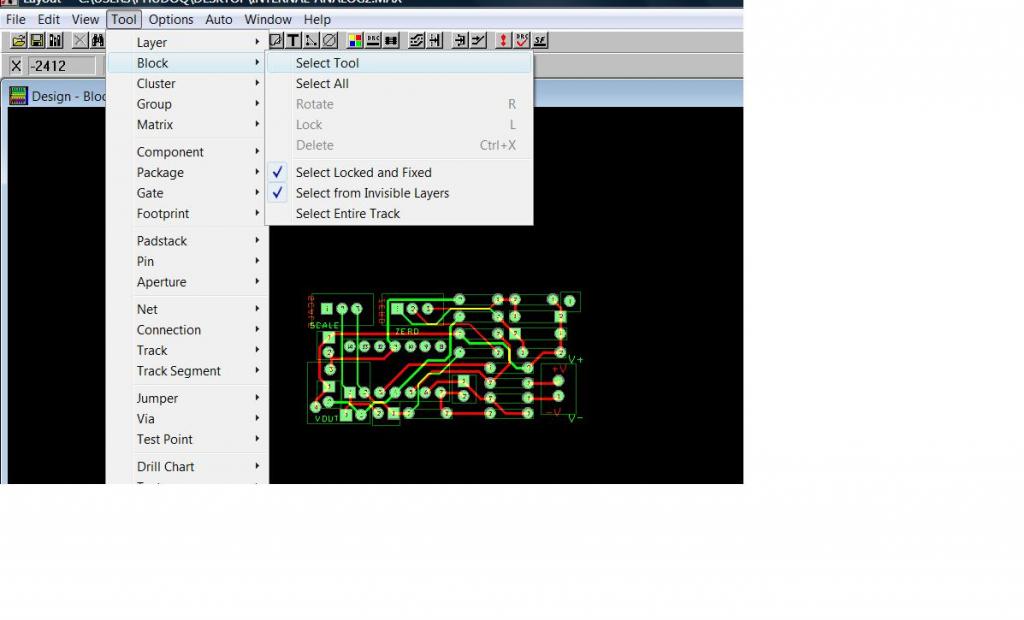
Task: Open the View menu
Action: point(85,20)
